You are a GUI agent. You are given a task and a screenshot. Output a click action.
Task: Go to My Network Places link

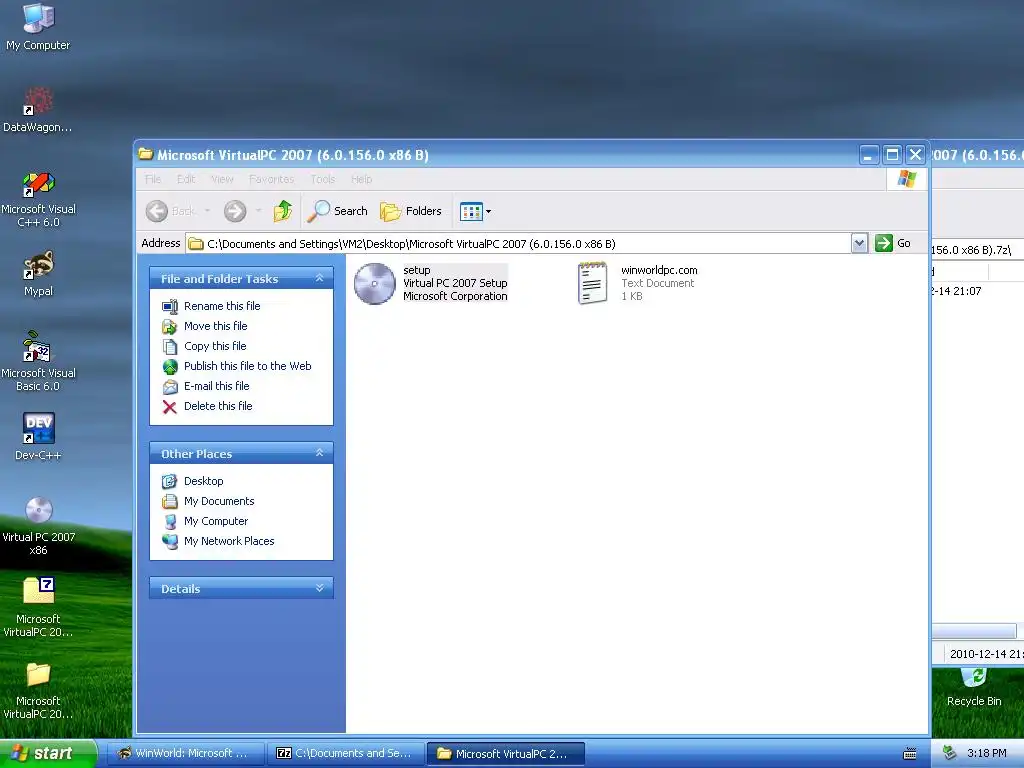[229, 541]
